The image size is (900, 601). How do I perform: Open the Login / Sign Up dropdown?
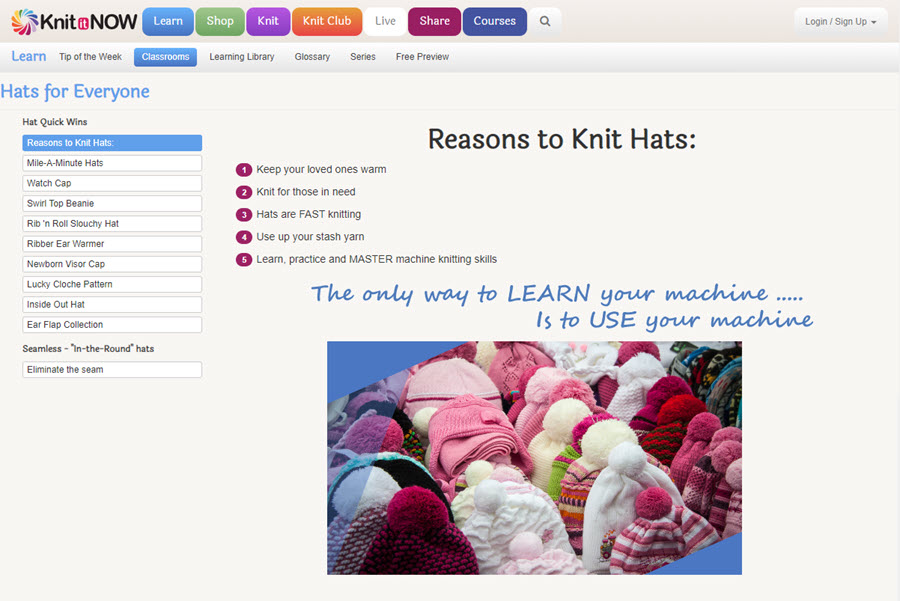point(840,21)
